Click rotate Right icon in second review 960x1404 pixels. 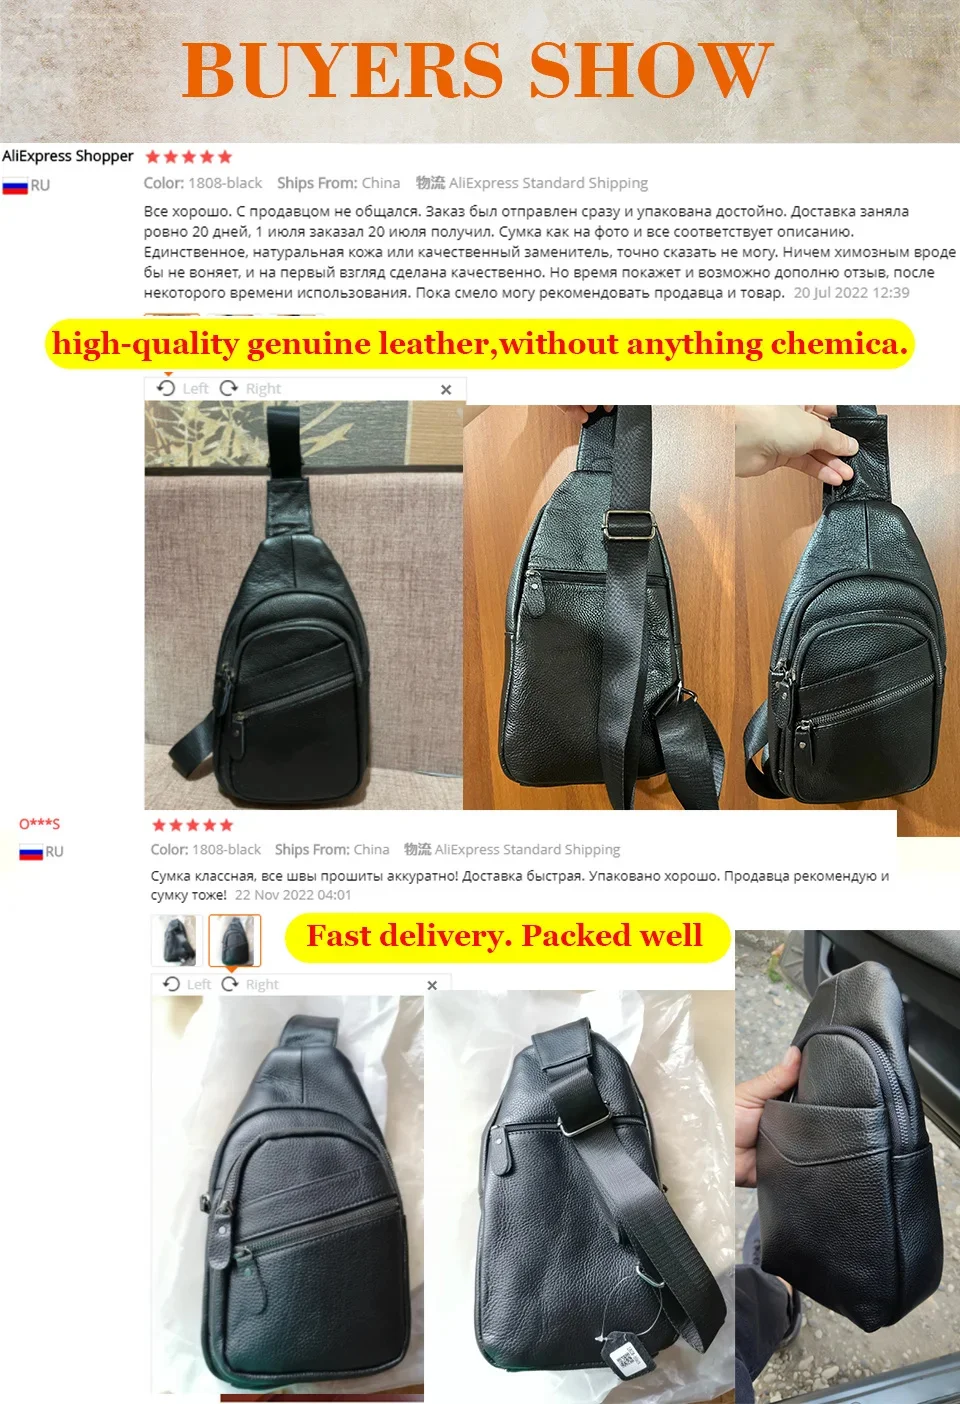pos(230,984)
